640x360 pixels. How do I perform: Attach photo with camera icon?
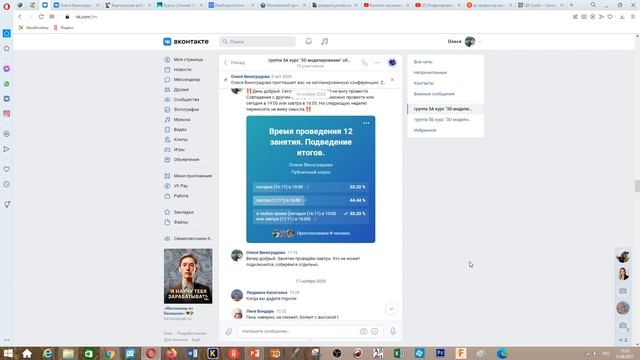point(363,331)
